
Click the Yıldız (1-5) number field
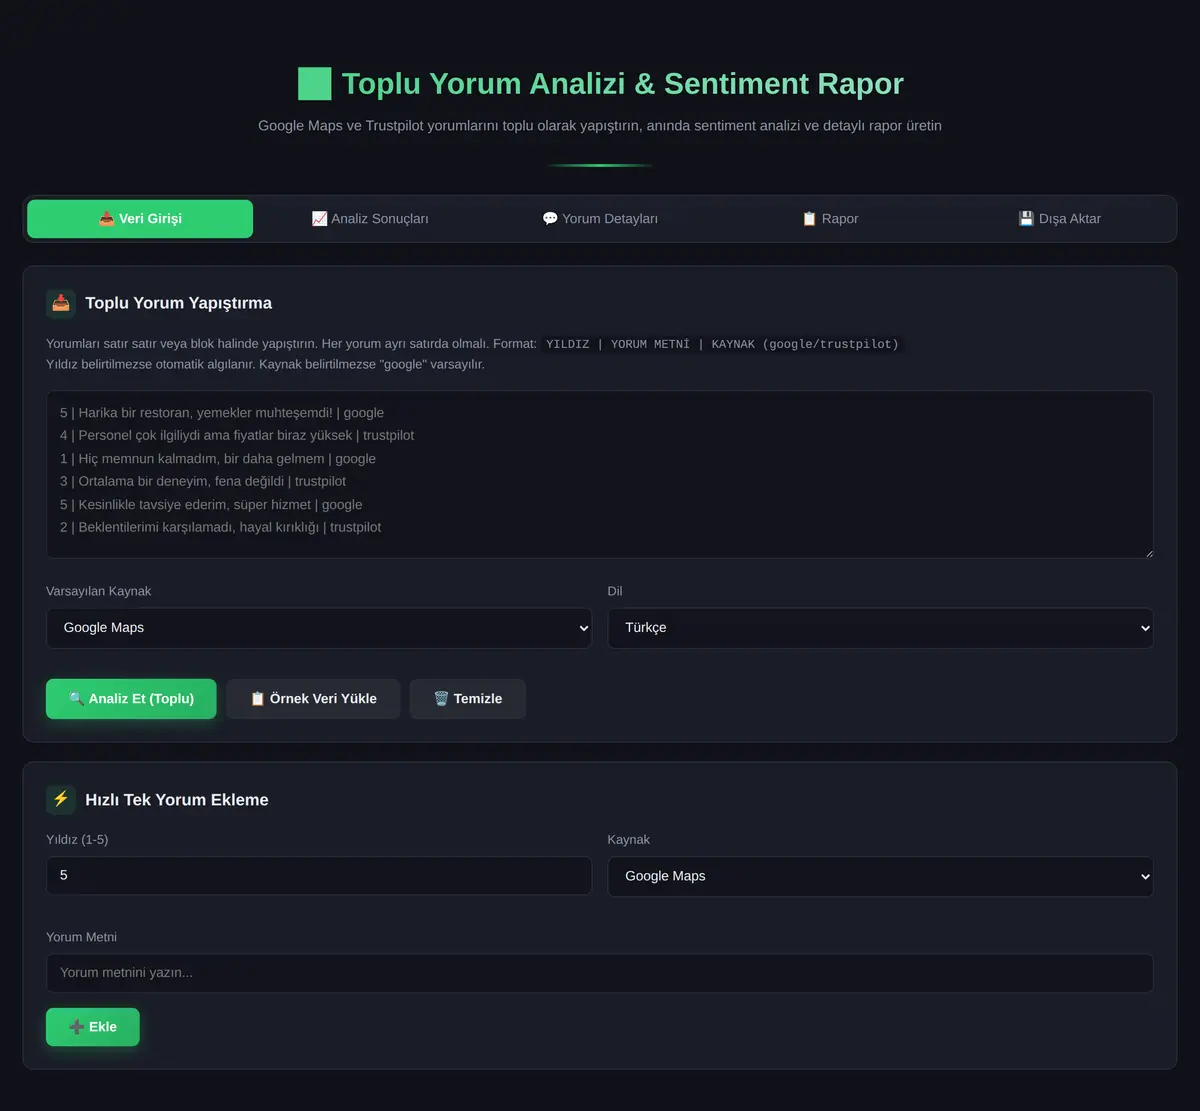click(319, 875)
